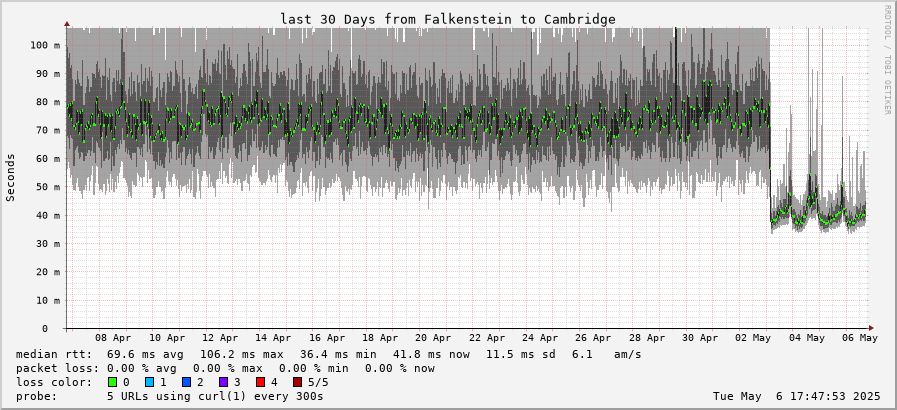This screenshot has height=410, width=897.
Task: Click the graph title 'last 30 Days from Falkenstein to Cambridge'
Action: coord(448,19)
